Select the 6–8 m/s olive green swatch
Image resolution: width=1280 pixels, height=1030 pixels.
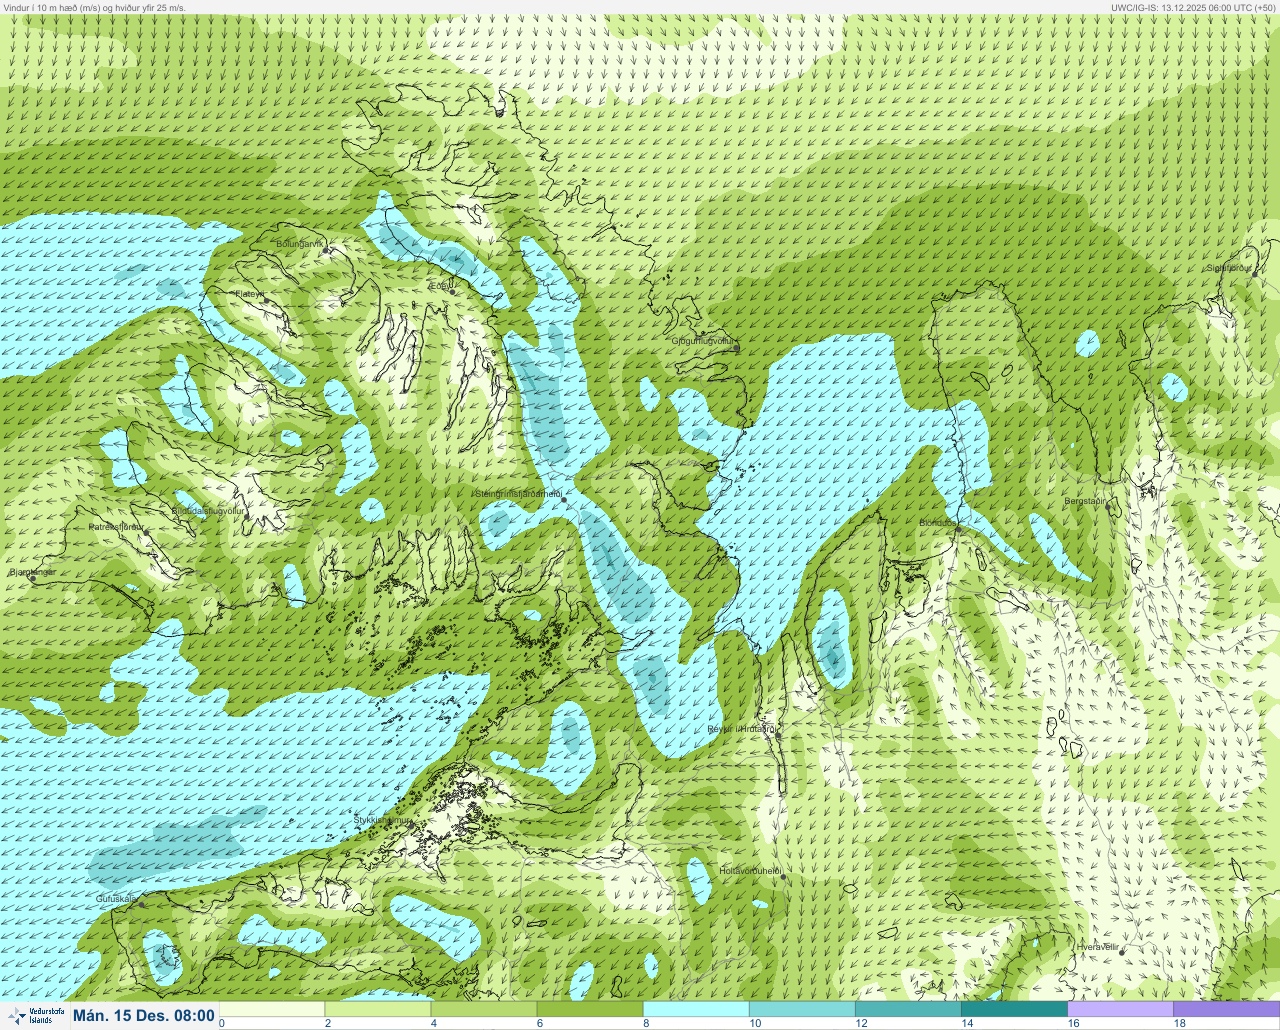tap(590, 1009)
